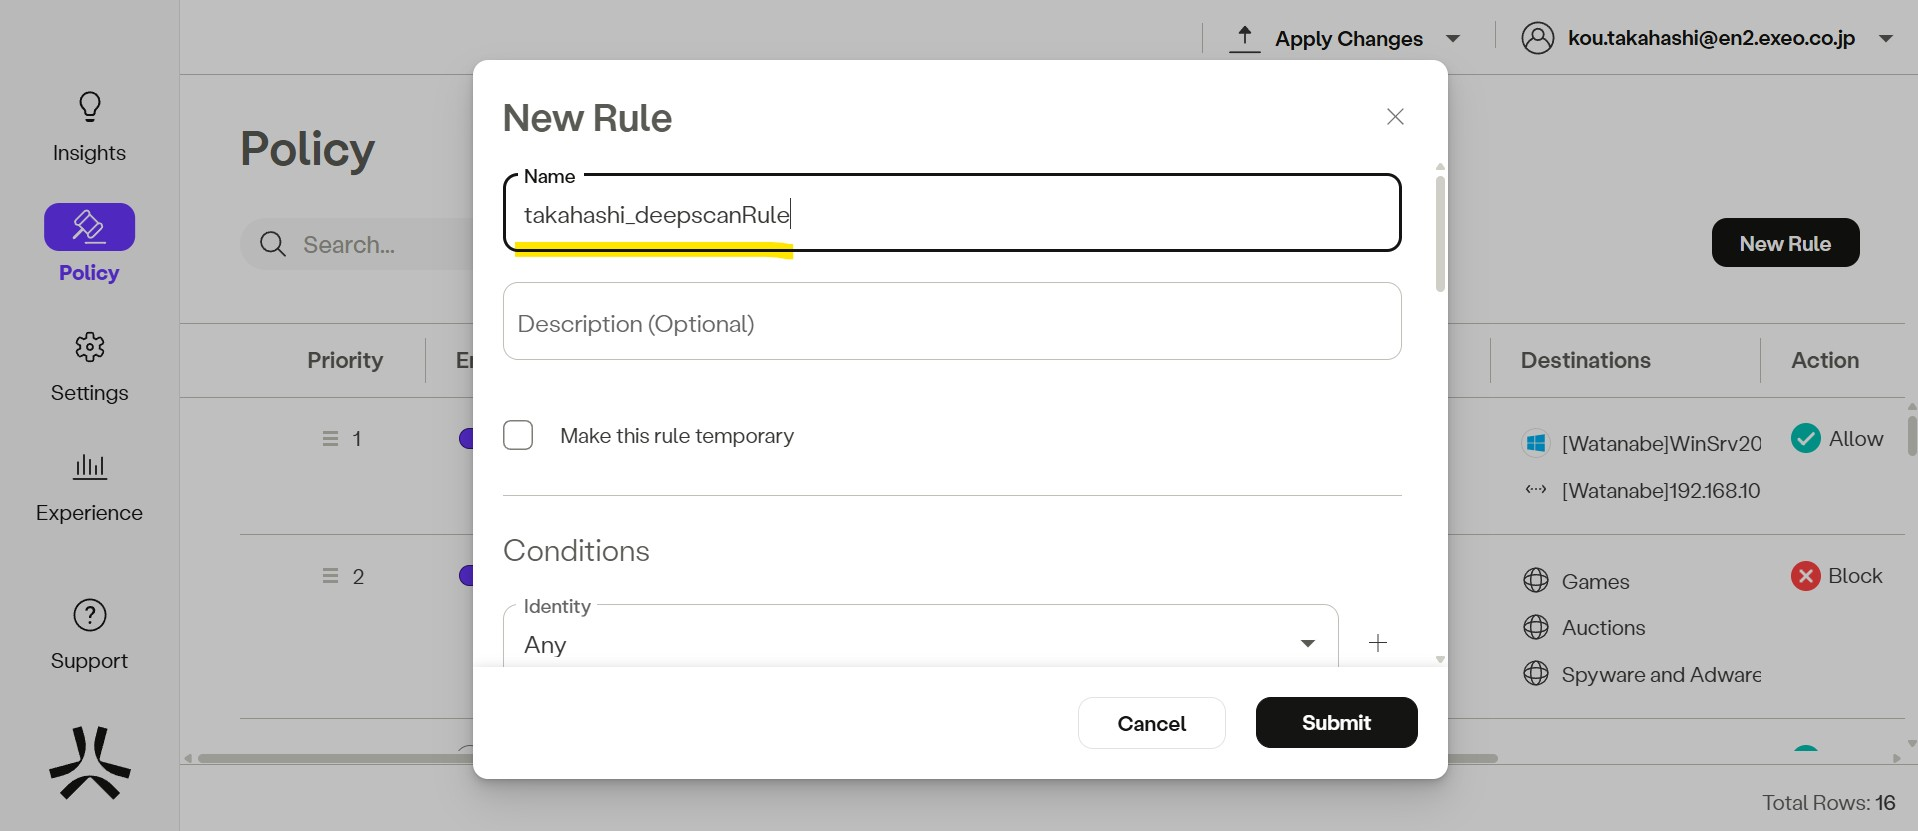Screen dimensions: 1918x831
Task: Close the New Rule dialog
Action: 1395,117
